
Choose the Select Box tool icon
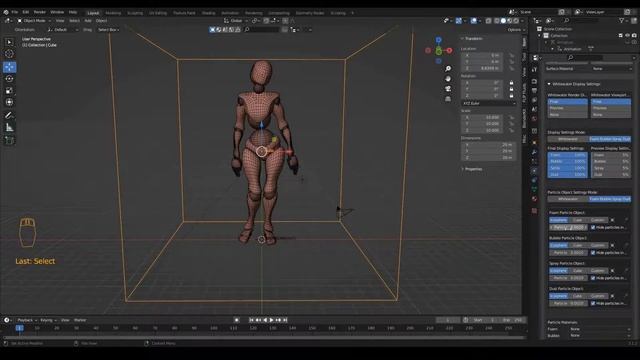[9, 42]
